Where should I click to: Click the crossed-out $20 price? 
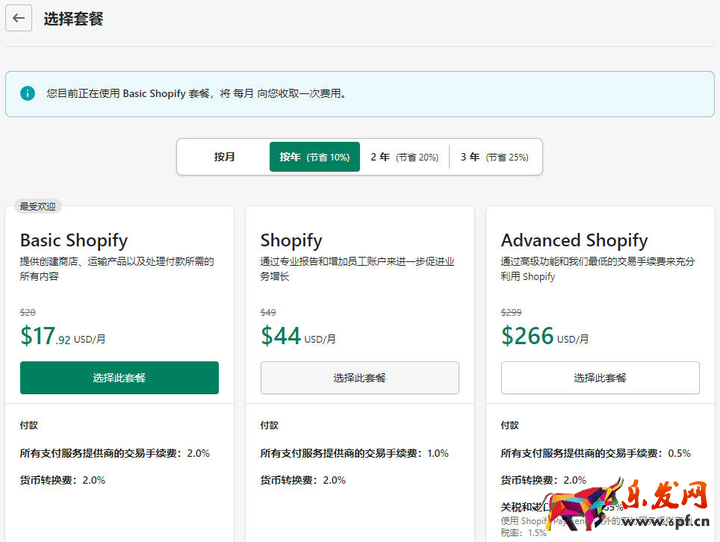[x=28, y=313]
